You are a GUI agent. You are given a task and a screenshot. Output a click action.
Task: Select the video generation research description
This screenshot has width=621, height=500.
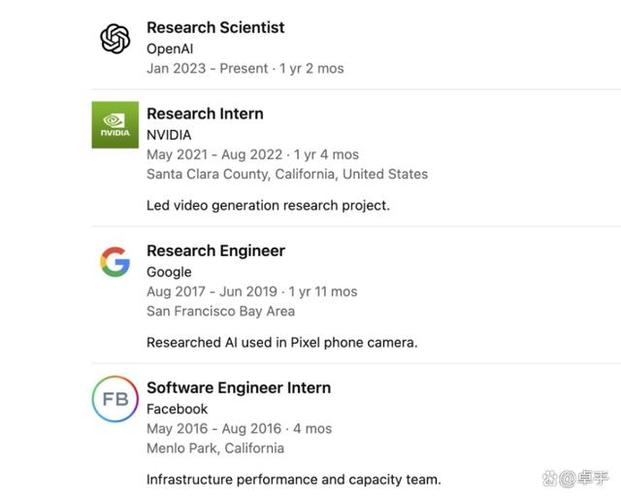coord(268,206)
